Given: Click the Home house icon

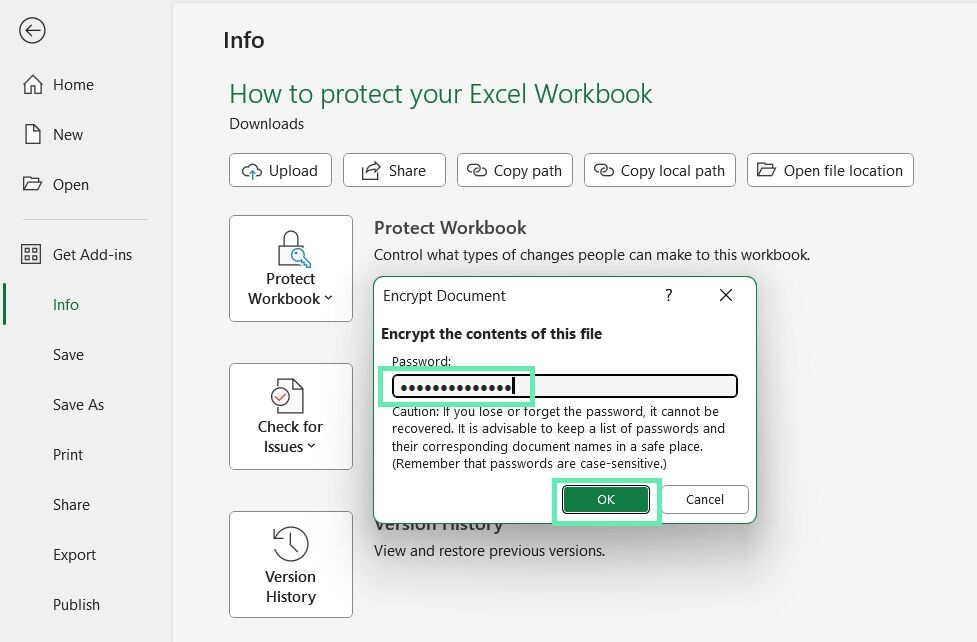Looking at the screenshot, I should (32, 84).
